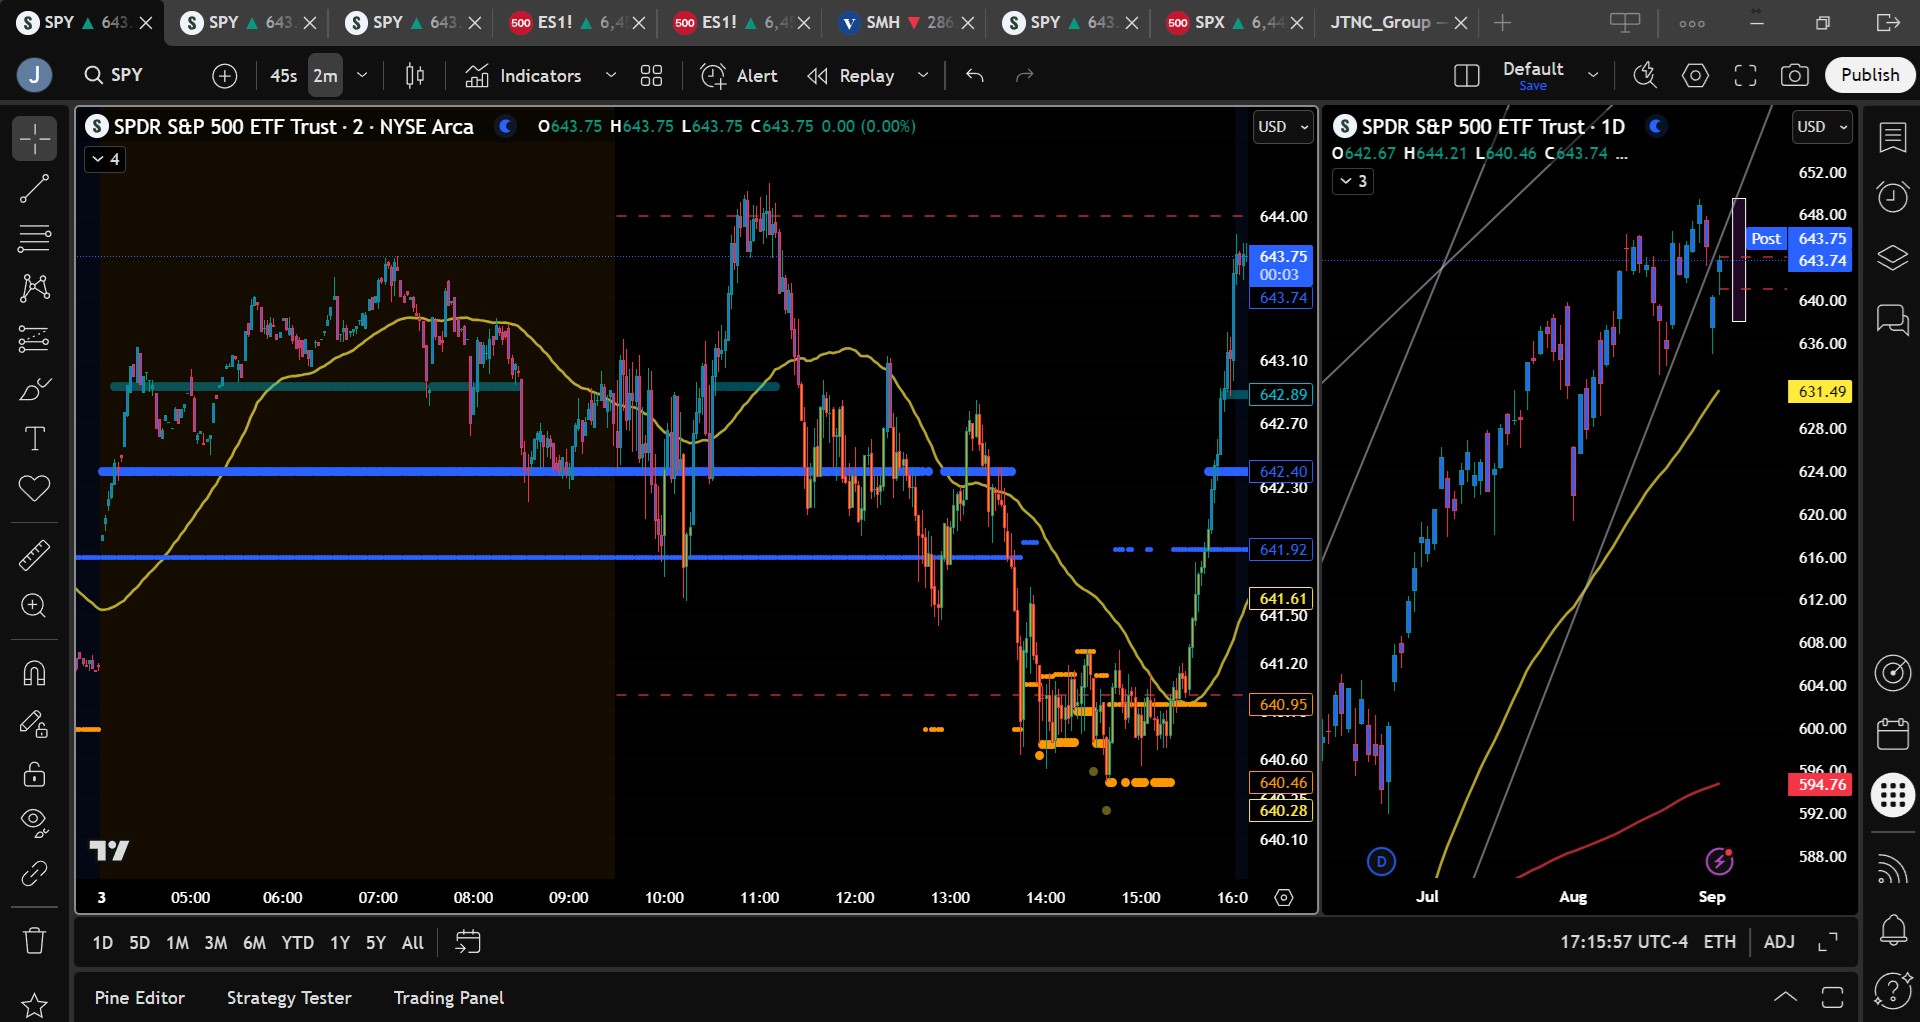
Task: Open the user profile menu J
Action: click(34, 75)
